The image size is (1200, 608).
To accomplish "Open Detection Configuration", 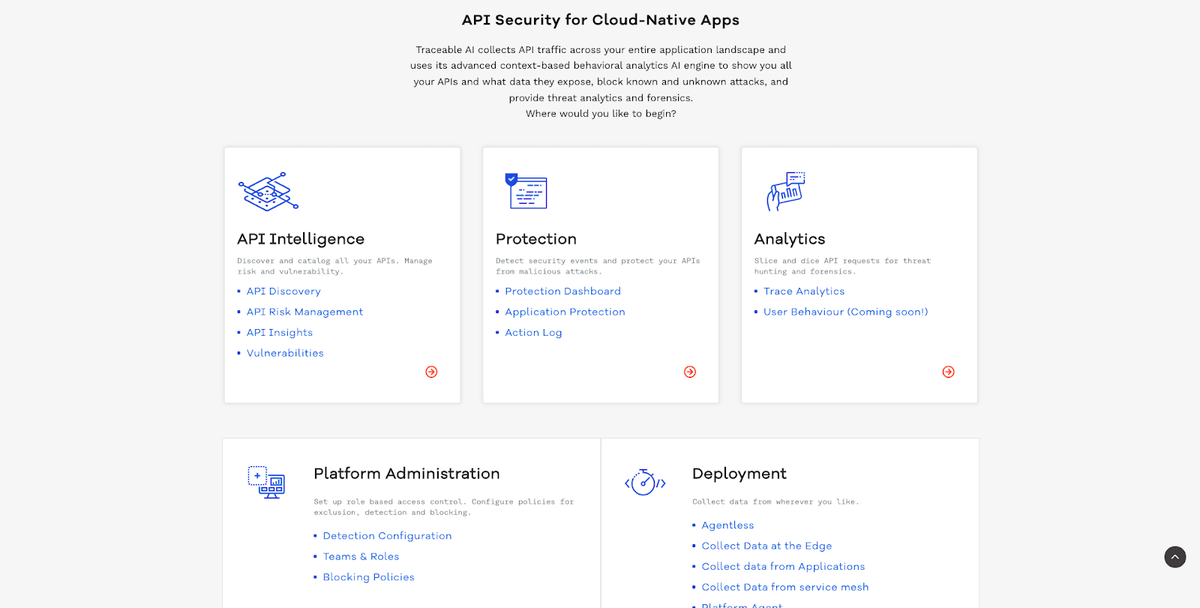I will coord(387,535).
